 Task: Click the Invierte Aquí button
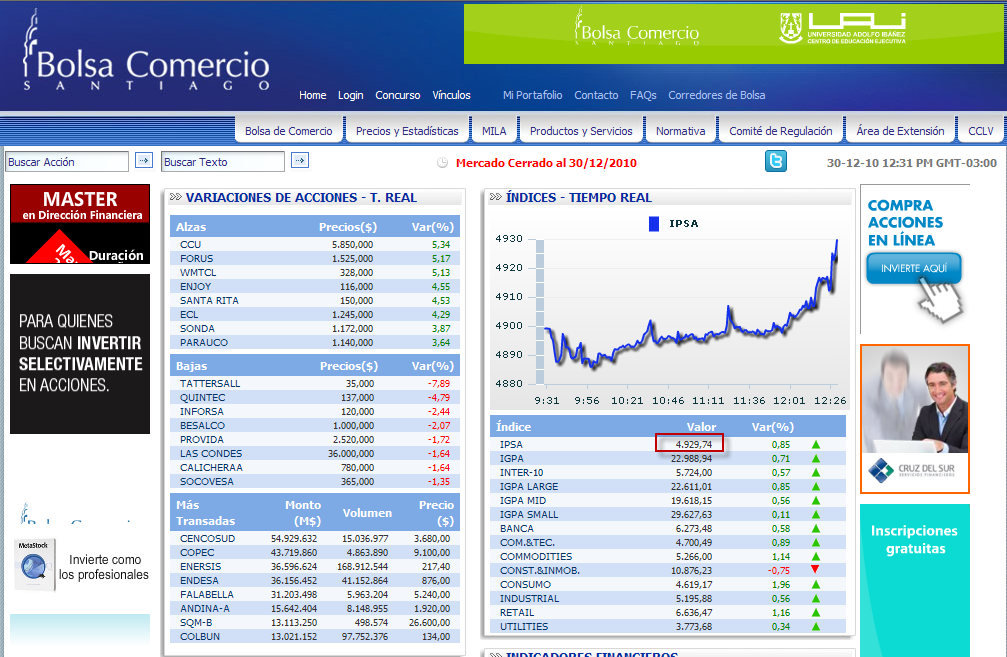(x=914, y=268)
